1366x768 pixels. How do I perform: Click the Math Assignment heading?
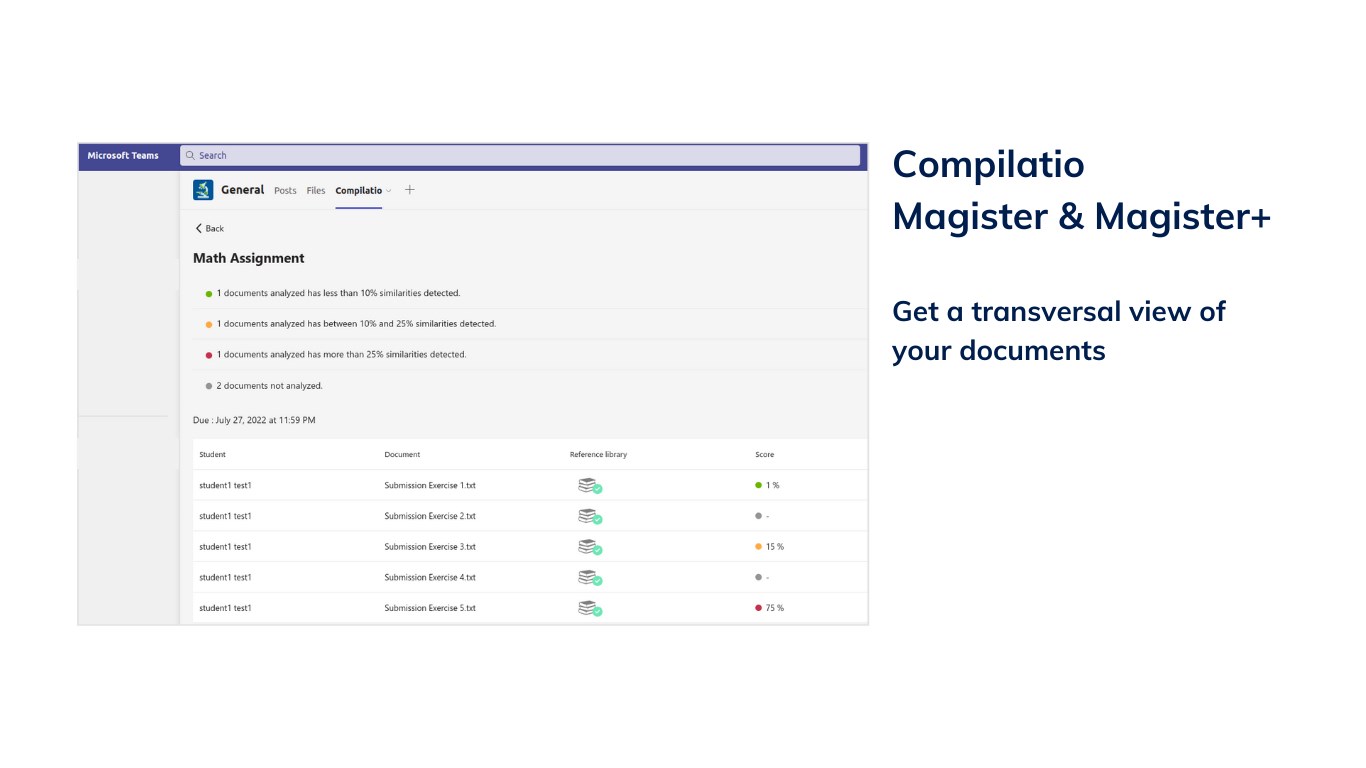(x=249, y=258)
